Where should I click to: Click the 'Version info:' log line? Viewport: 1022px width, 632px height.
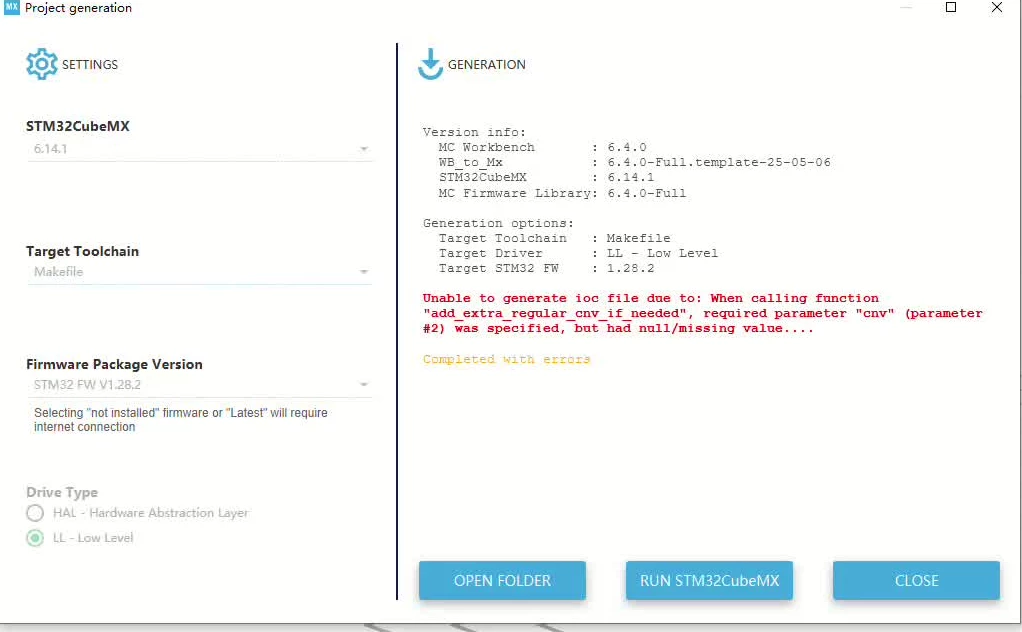[474, 132]
